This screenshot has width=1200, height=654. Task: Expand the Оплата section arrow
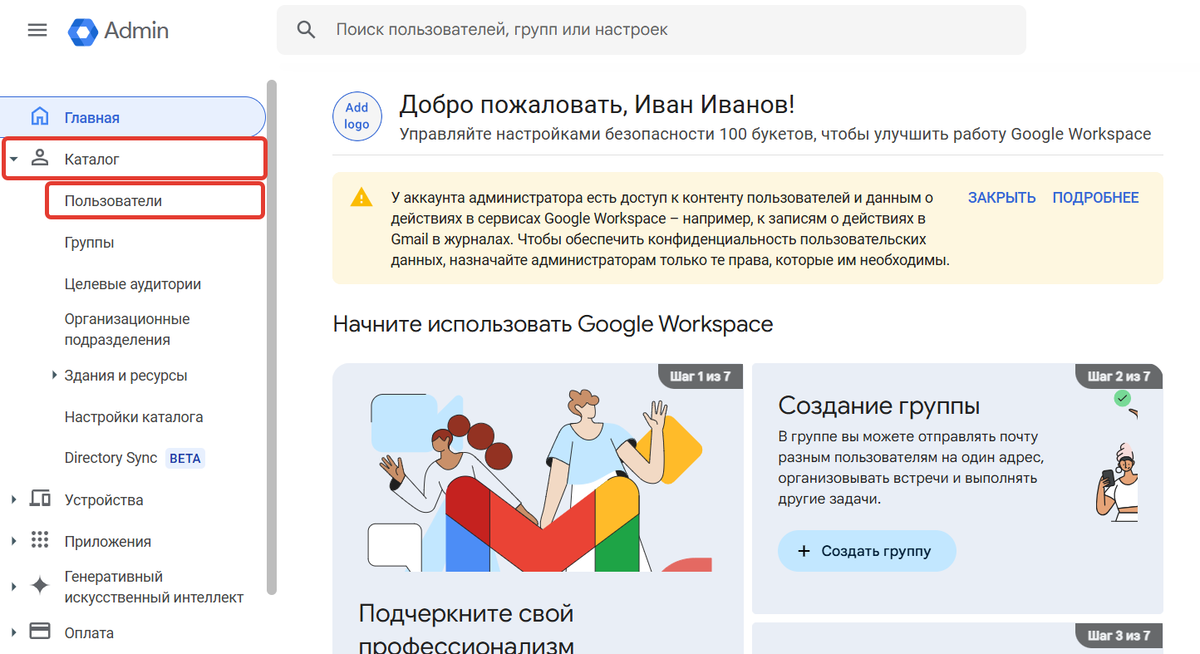tap(14, 633)
